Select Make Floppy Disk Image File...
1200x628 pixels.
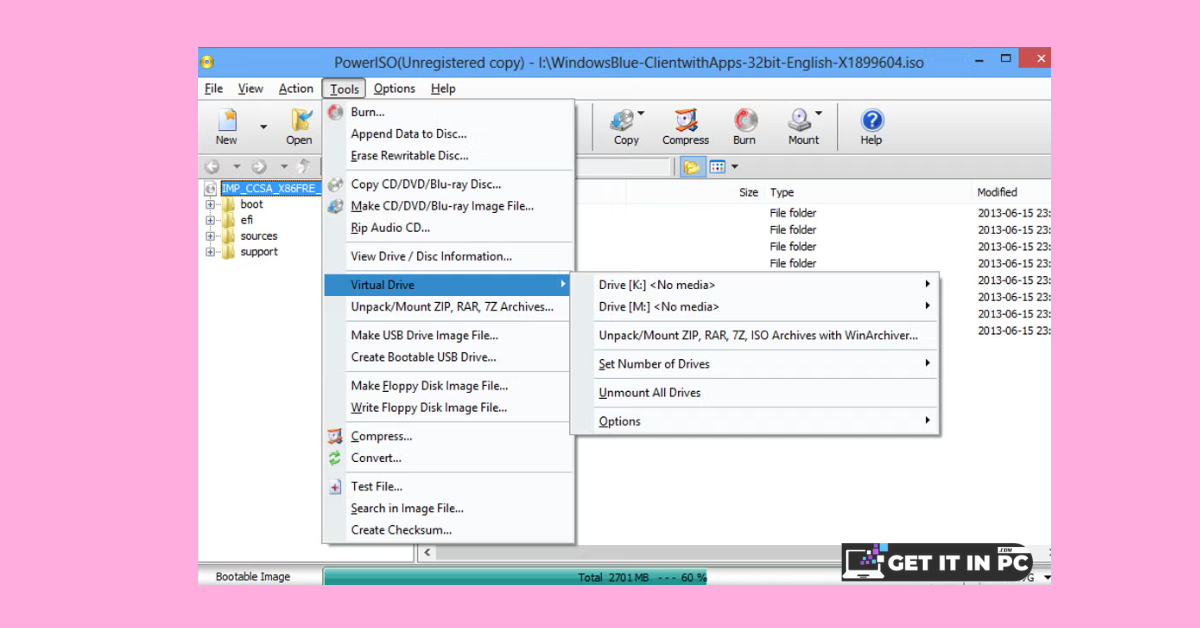(448, 386)
